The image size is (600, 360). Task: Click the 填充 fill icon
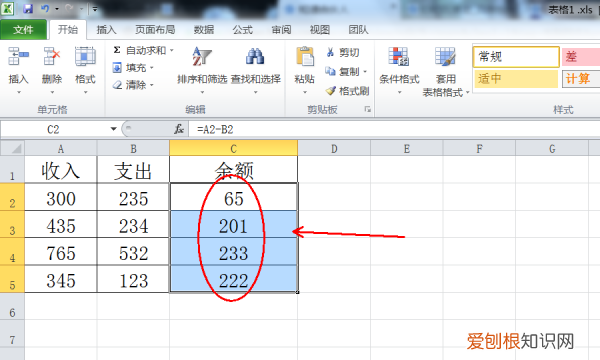click(x=117, y=68)
